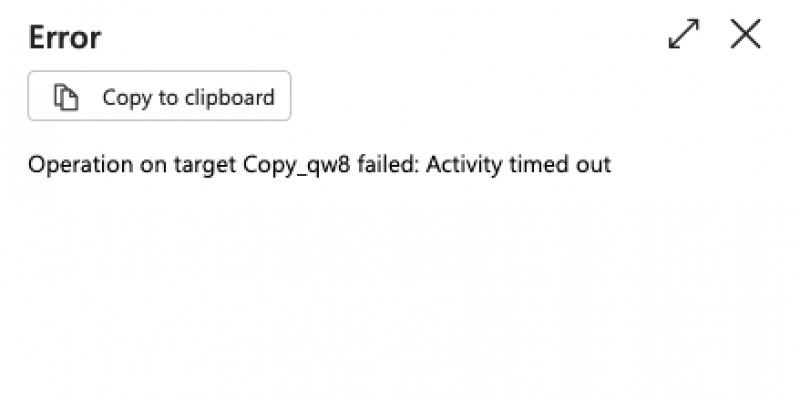This screenshot has width=800, height=400.
Task: Click the error message line
Action: [x=319, y=165]
